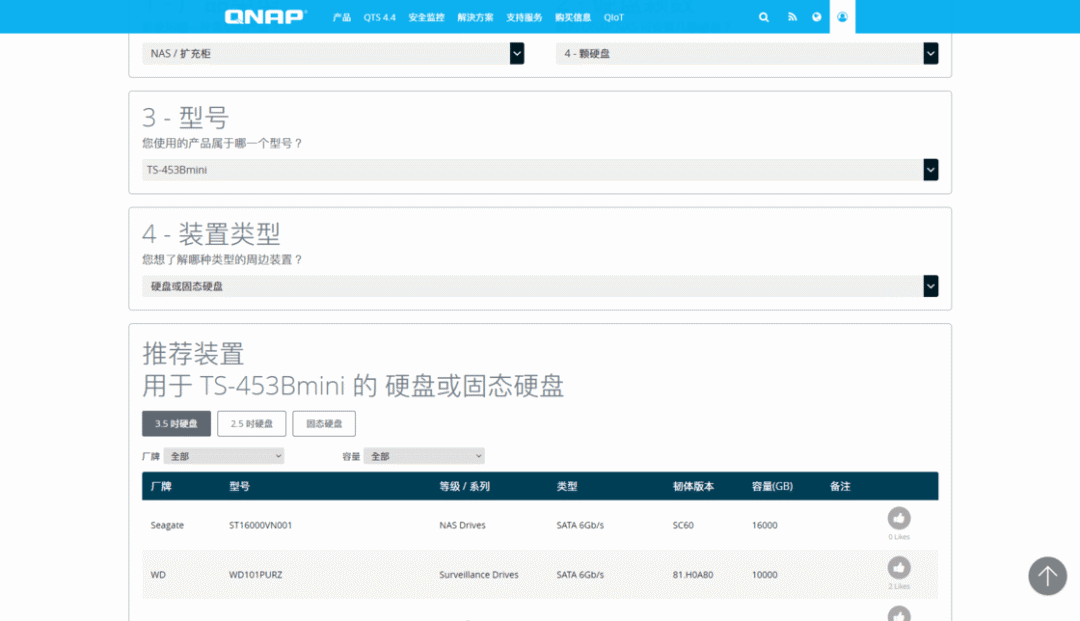Like the Seagate ST16000VN001 drive
The width and height of the screenshot is (1080, 621).
899,518
